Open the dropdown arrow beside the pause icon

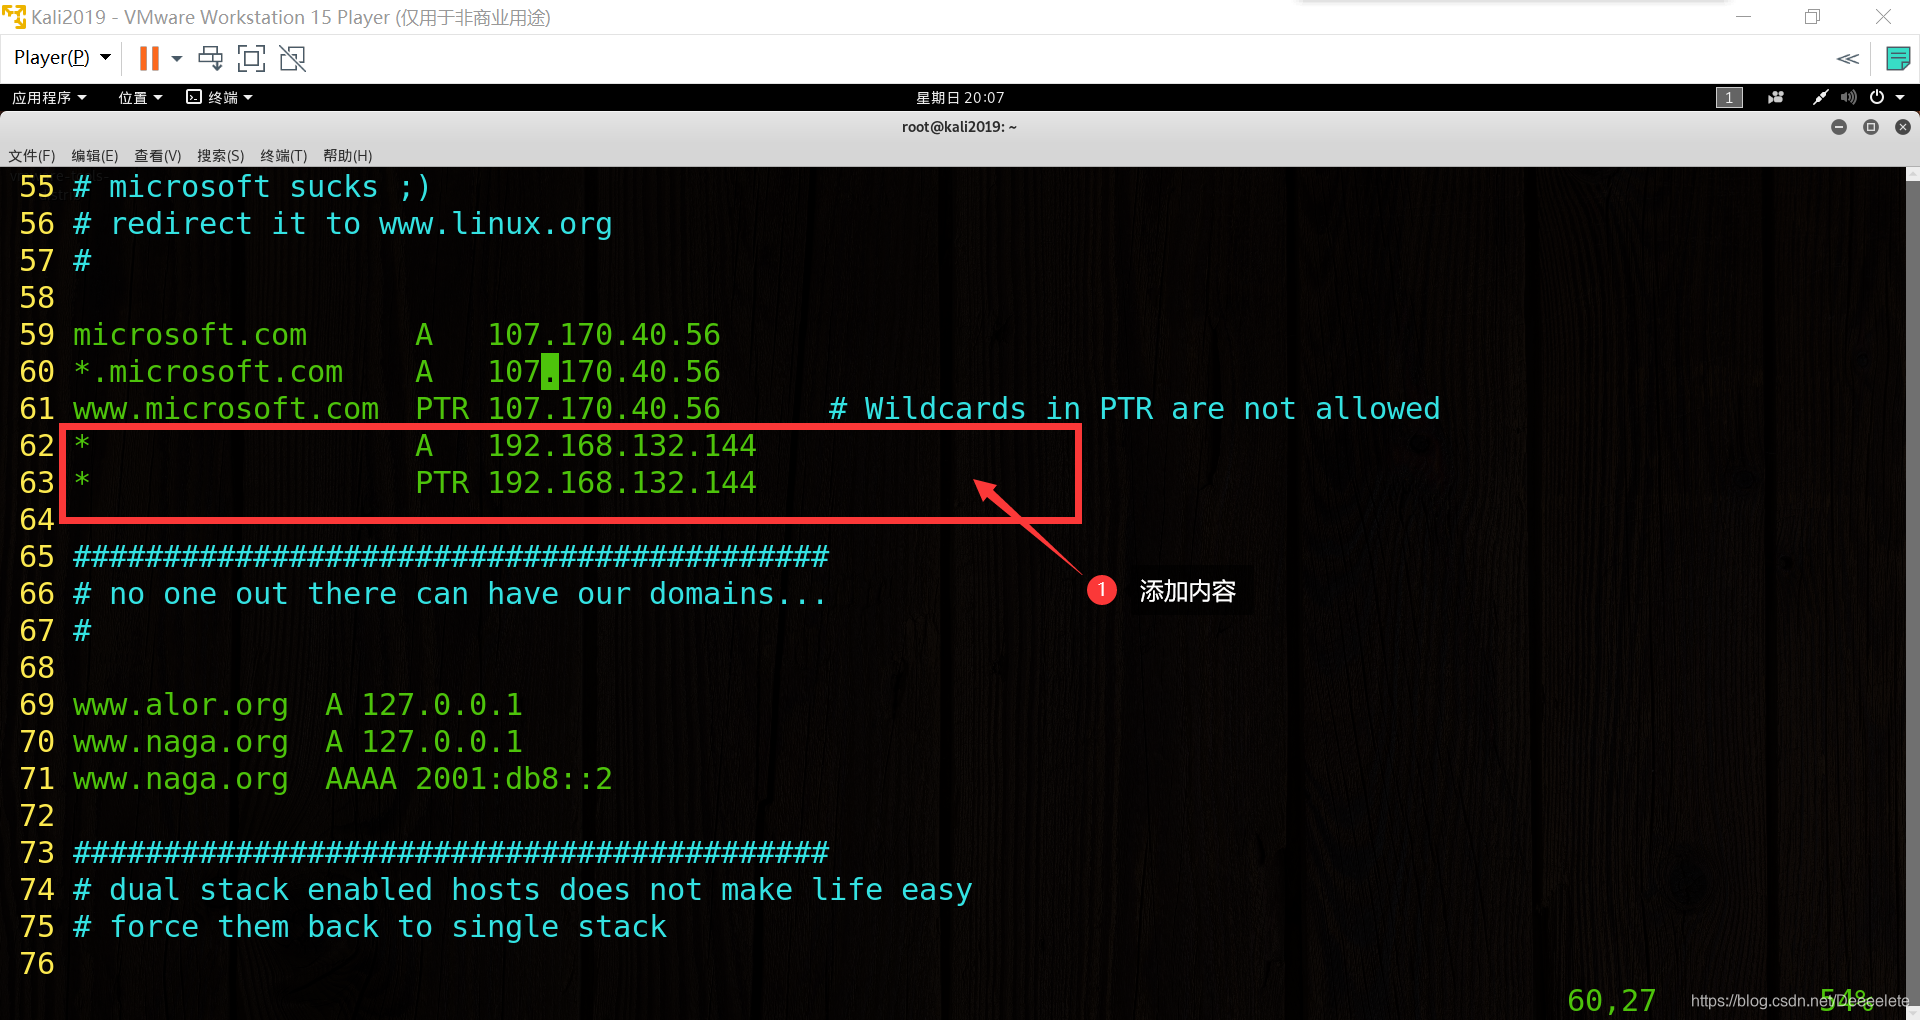coord(177,58)
